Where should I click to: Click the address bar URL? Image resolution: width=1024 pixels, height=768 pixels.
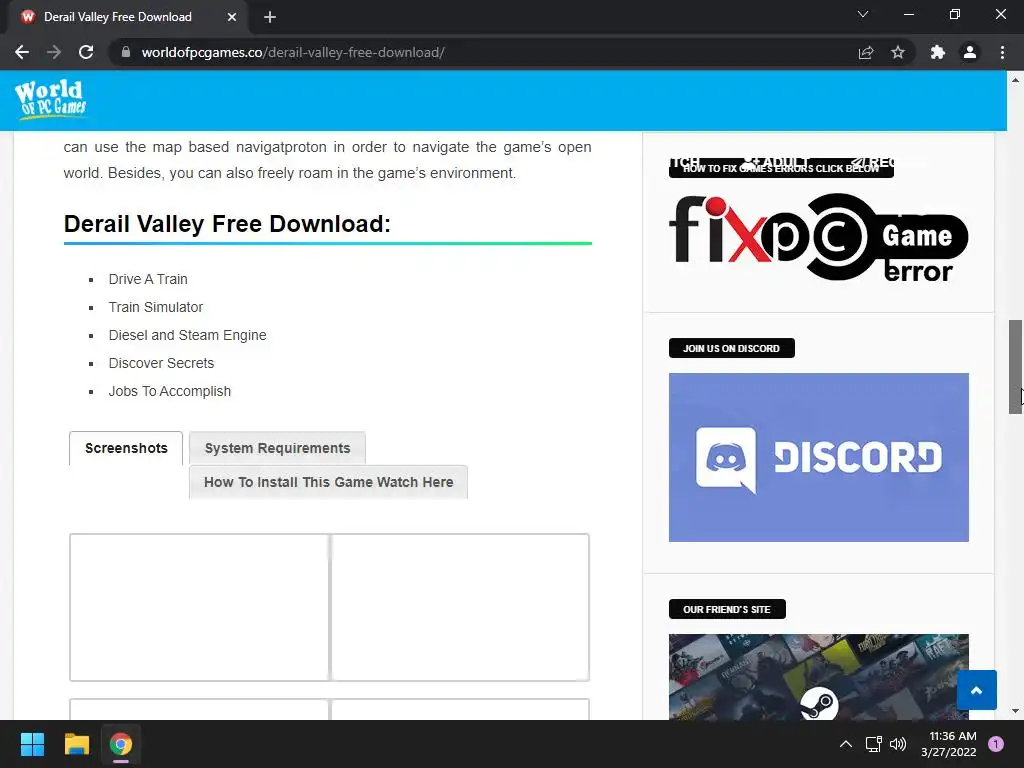coord(293,52)
